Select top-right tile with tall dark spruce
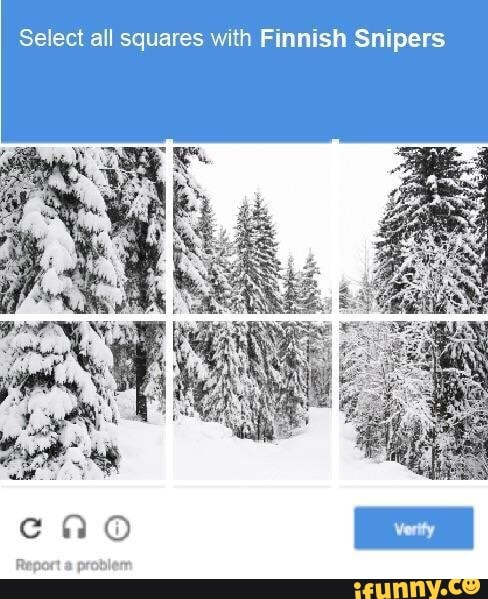The height and width of the screenshot is (599, 488). click(x=413, y=230)
